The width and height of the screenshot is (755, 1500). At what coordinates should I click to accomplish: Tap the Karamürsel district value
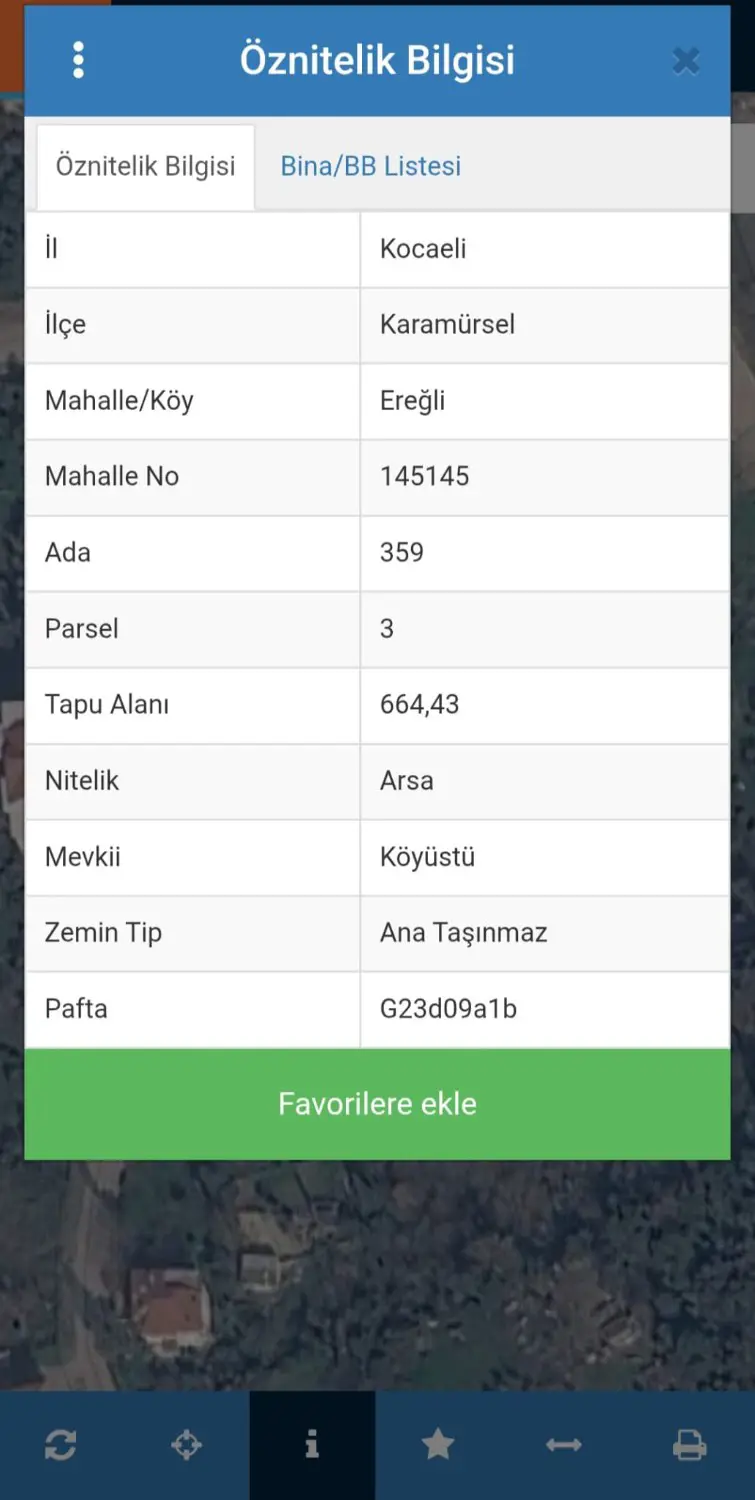(x=447, y=324)
